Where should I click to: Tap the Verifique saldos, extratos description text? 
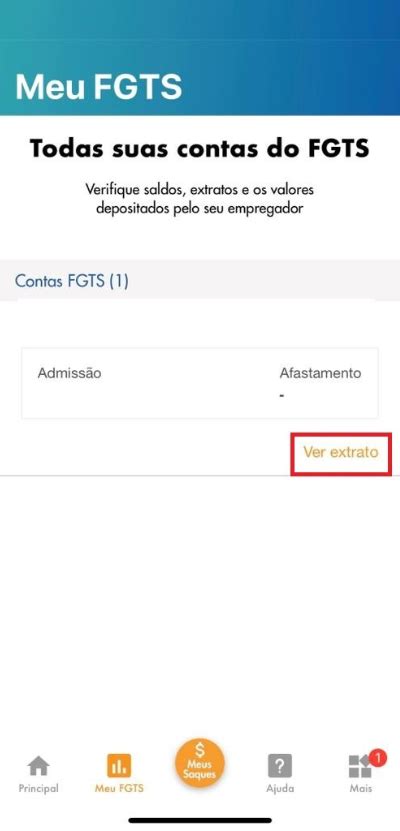coord(200,198)
